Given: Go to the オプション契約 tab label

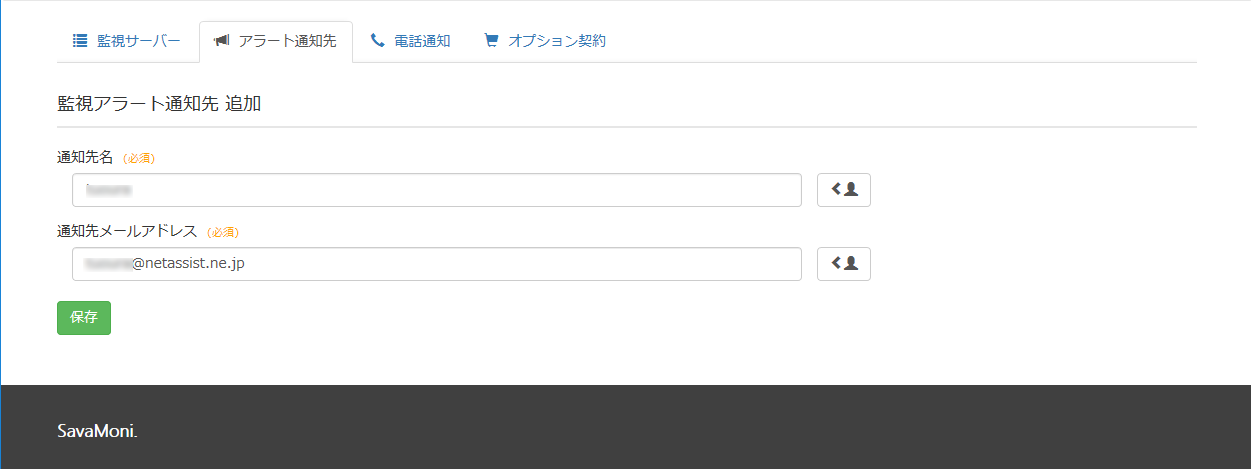Looking at the screenshot, I should point(557,41).
